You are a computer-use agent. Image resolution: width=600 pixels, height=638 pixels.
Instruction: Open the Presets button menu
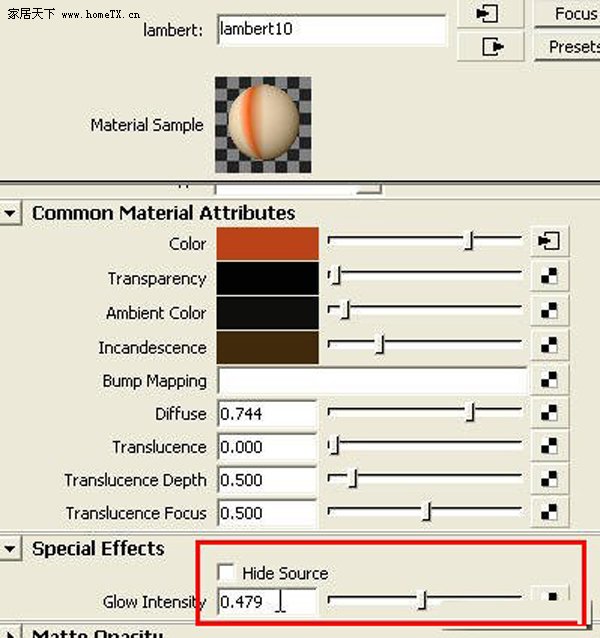(x=569, y=47)
